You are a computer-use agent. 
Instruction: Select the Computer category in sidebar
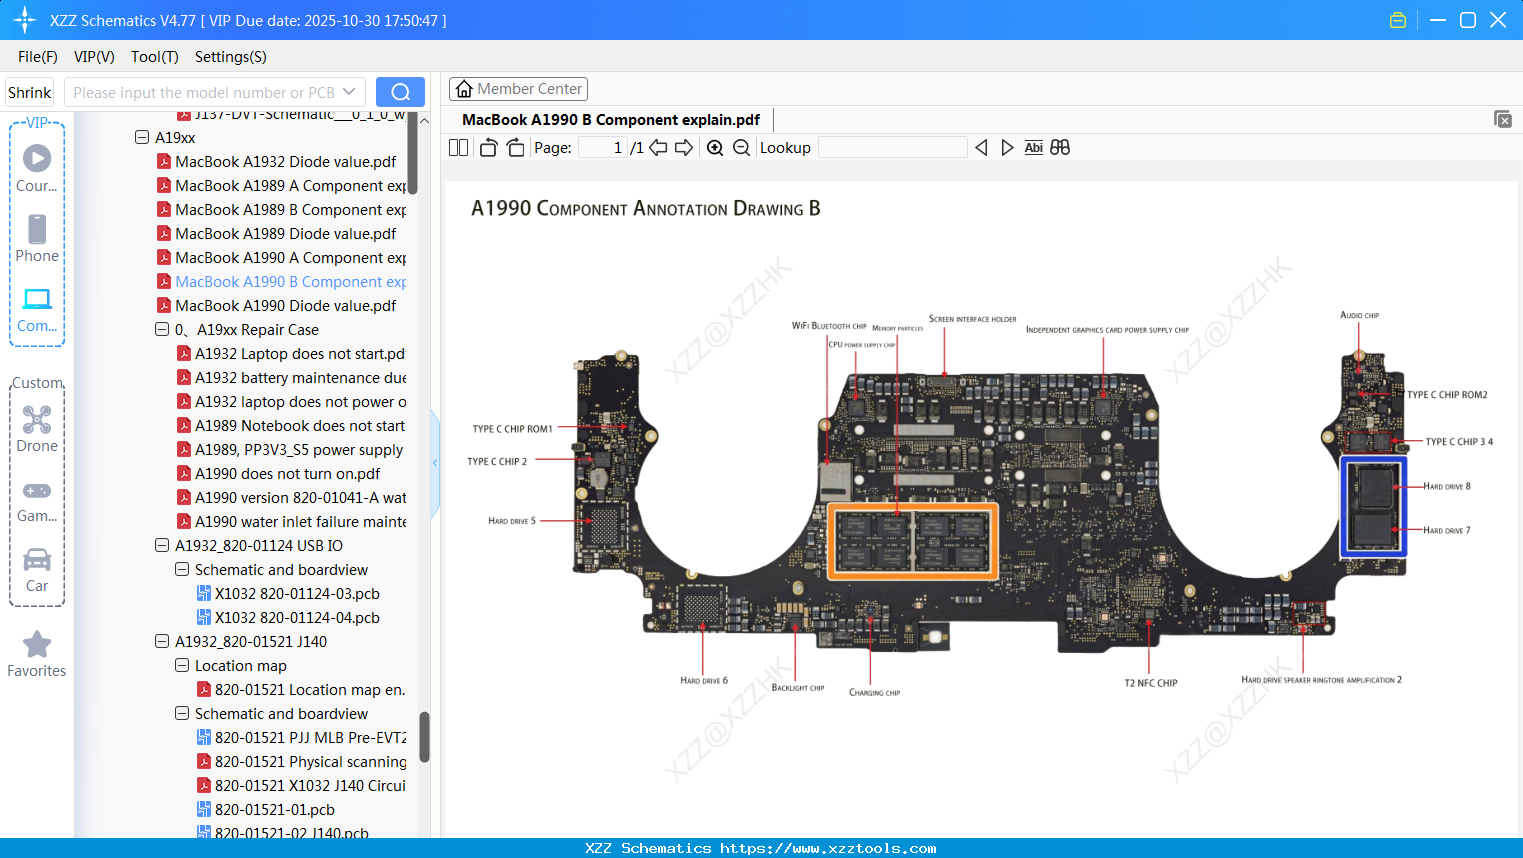[x=37, y=309]
